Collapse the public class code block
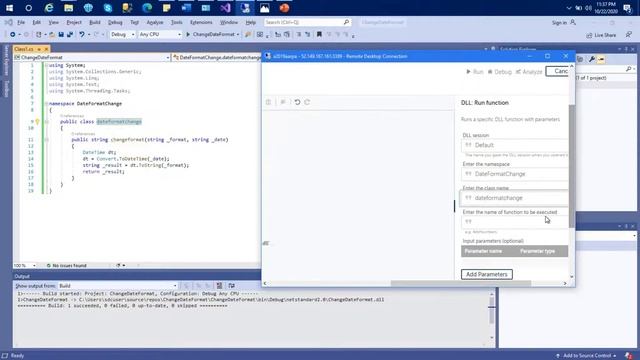Viewport: 640px width, 360px height. 47,122
